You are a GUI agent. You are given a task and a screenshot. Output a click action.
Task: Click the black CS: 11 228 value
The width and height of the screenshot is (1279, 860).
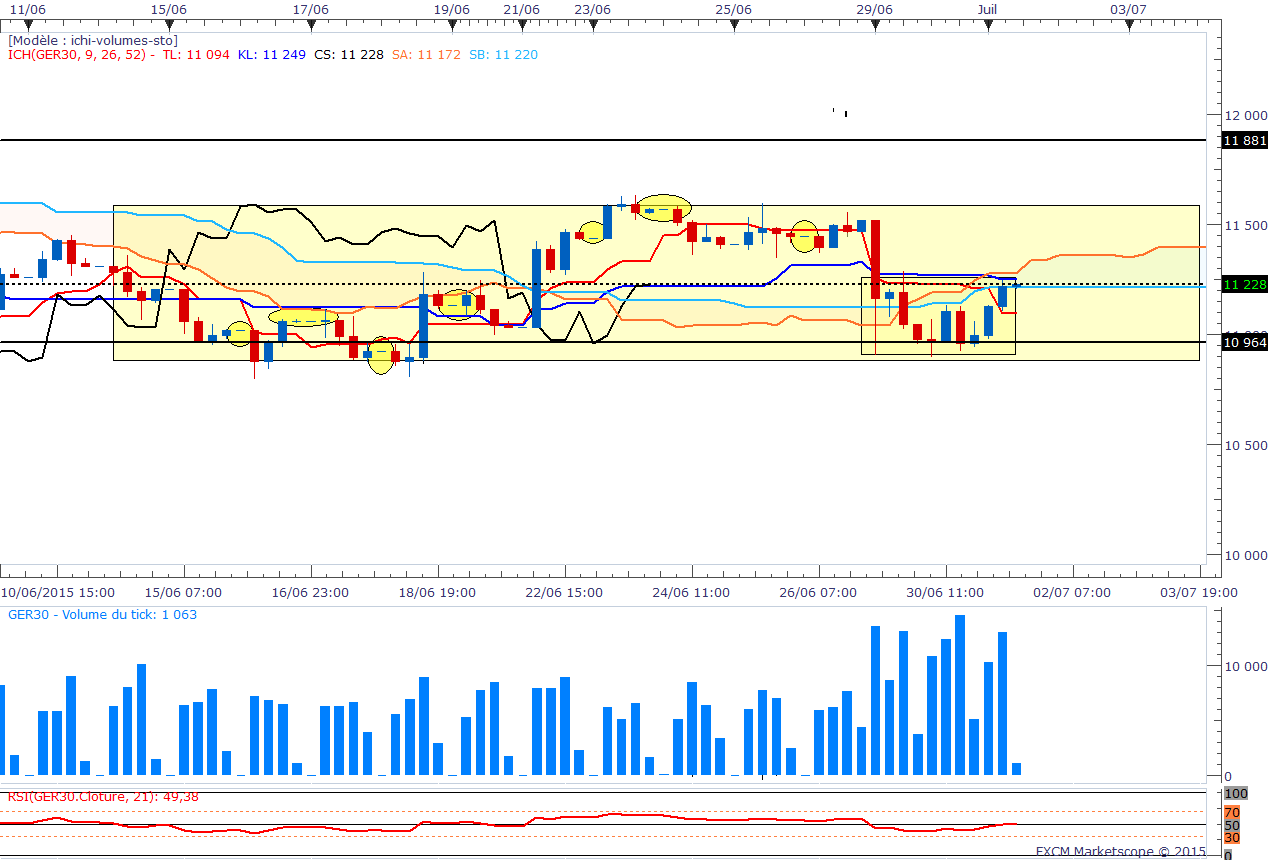tap(348, 55)
